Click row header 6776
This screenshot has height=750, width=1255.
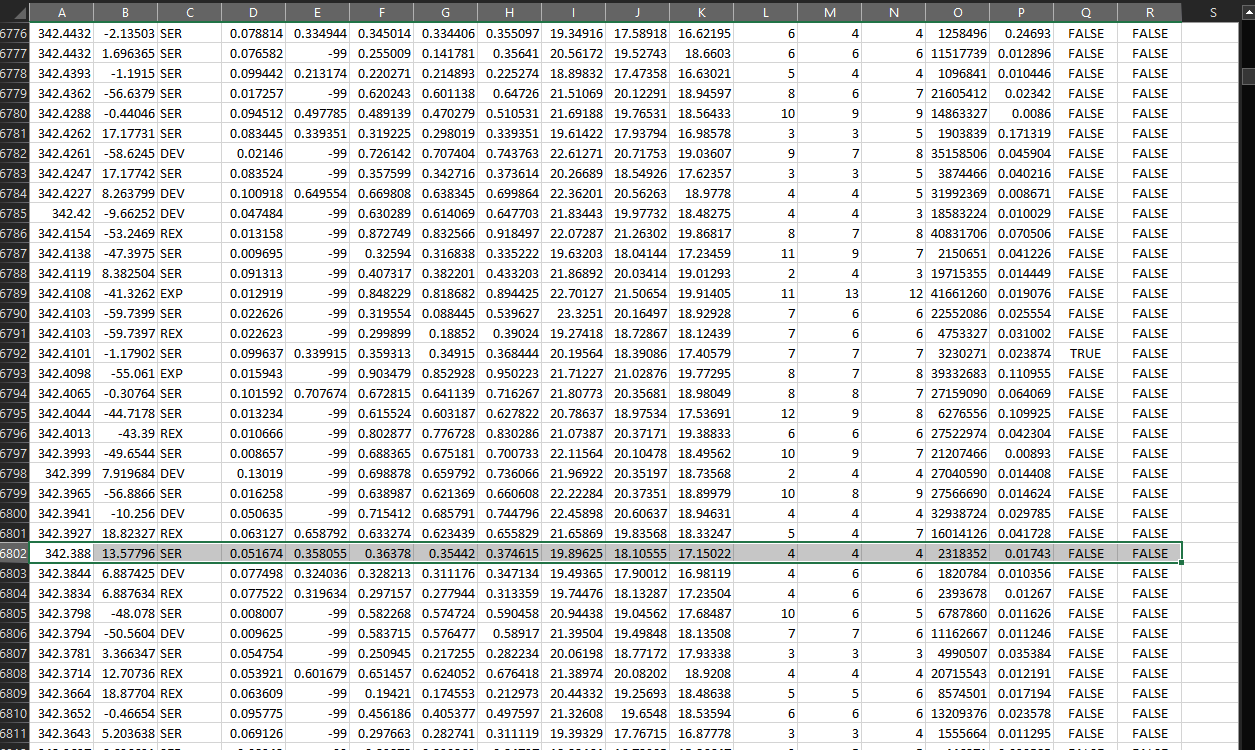tap(14, 33)
